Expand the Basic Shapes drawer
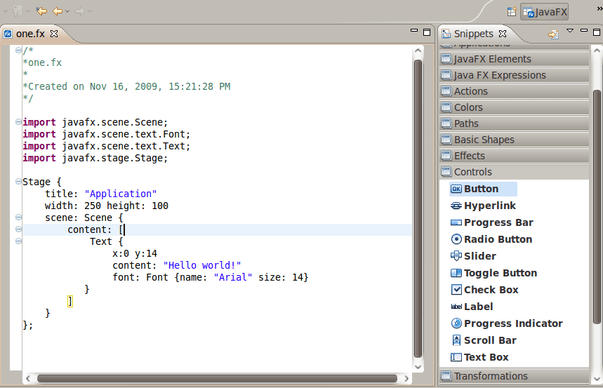 [x=514, y=140]
